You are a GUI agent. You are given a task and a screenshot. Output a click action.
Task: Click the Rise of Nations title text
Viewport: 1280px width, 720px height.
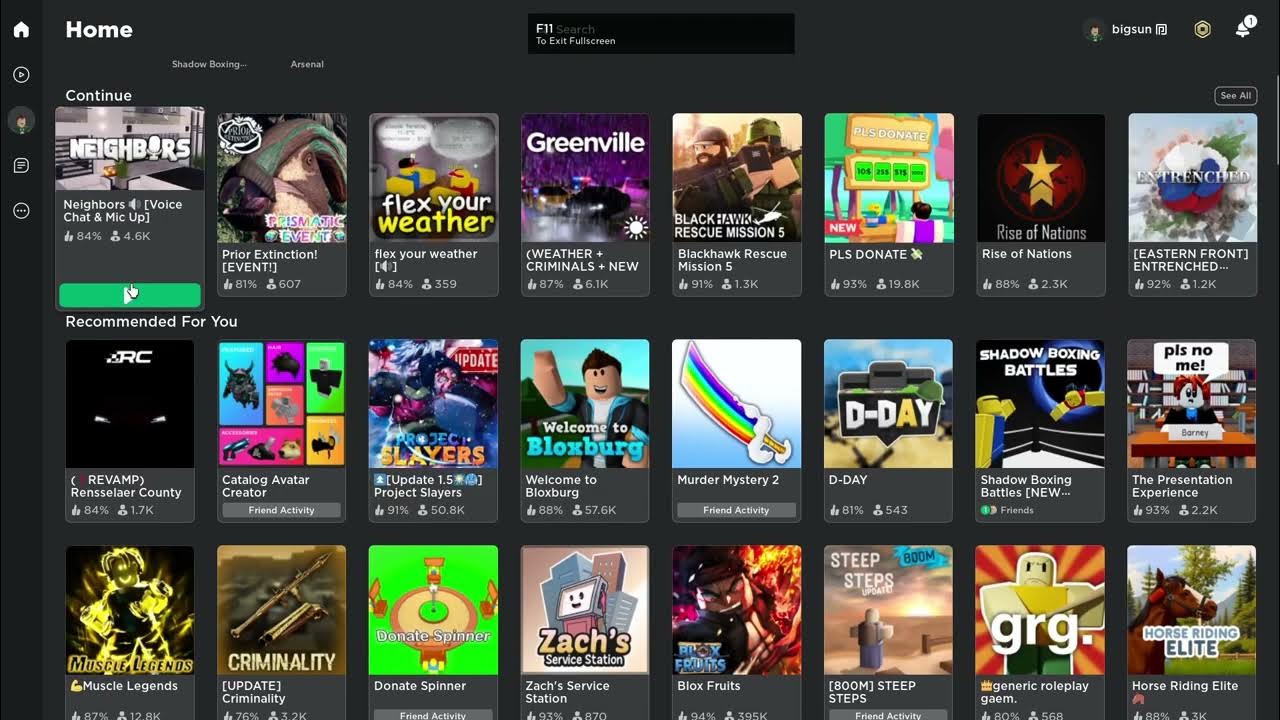[1027, 254]
